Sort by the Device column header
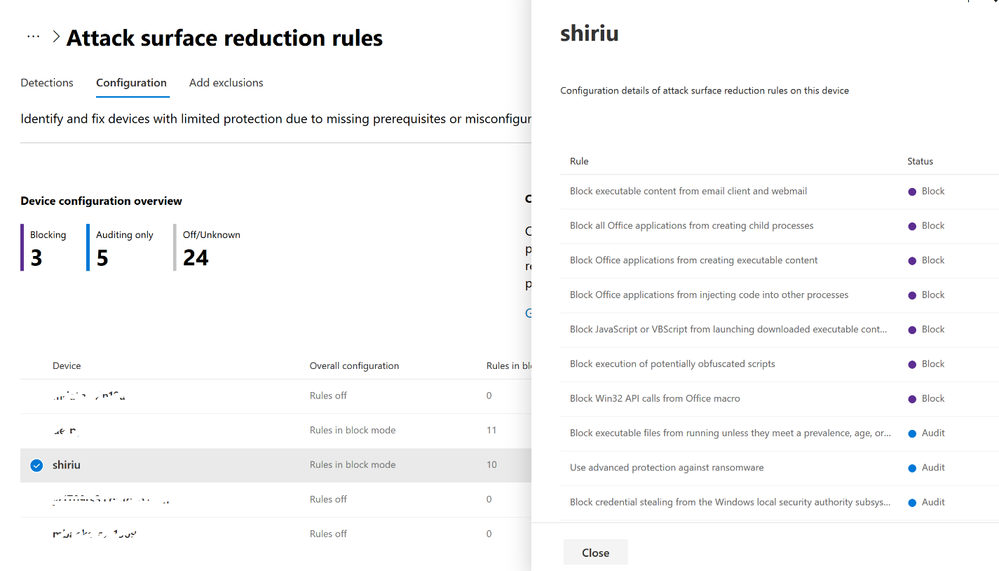The width and height of the screenshot is (999, 571). tap(66, 366)
